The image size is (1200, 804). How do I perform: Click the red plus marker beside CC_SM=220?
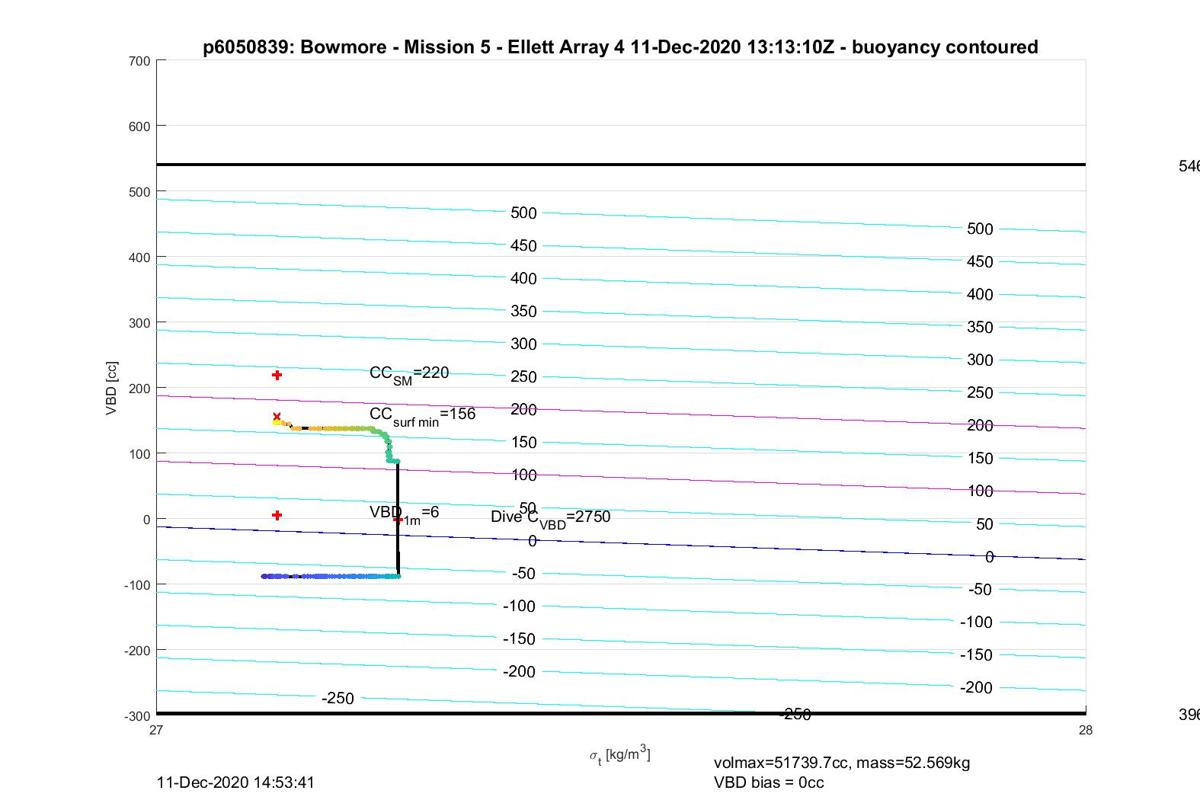pos(277,375)
